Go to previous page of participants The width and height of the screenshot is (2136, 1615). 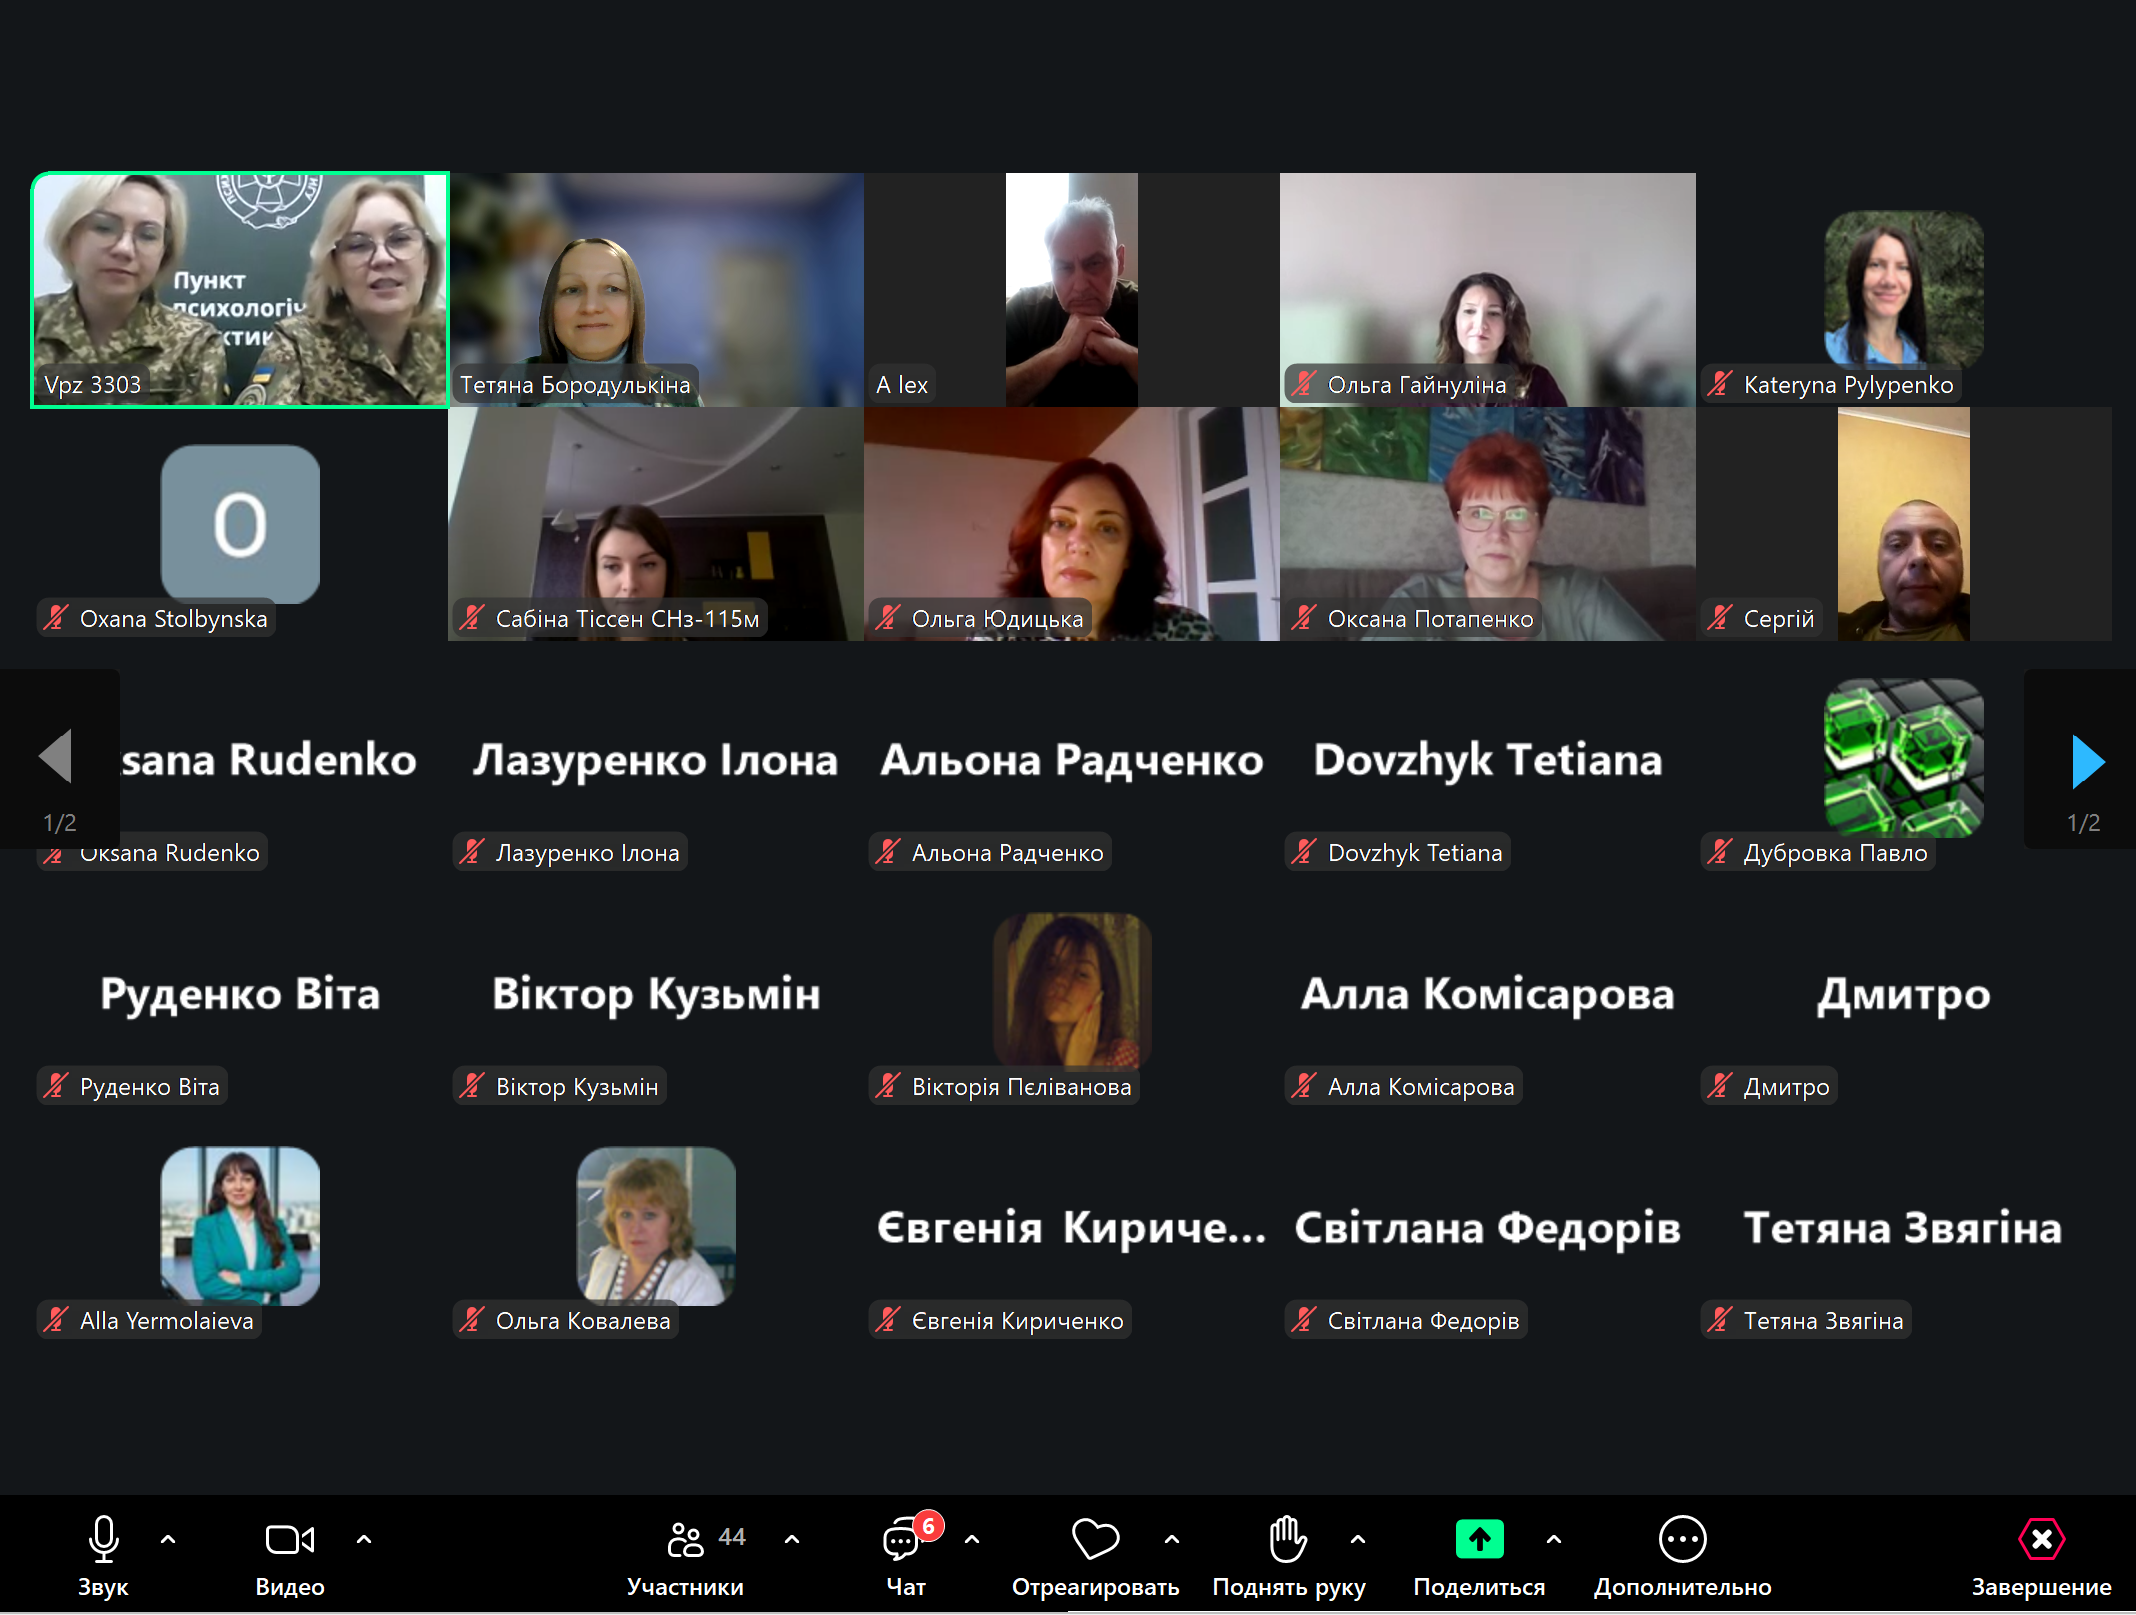(56, 757)
